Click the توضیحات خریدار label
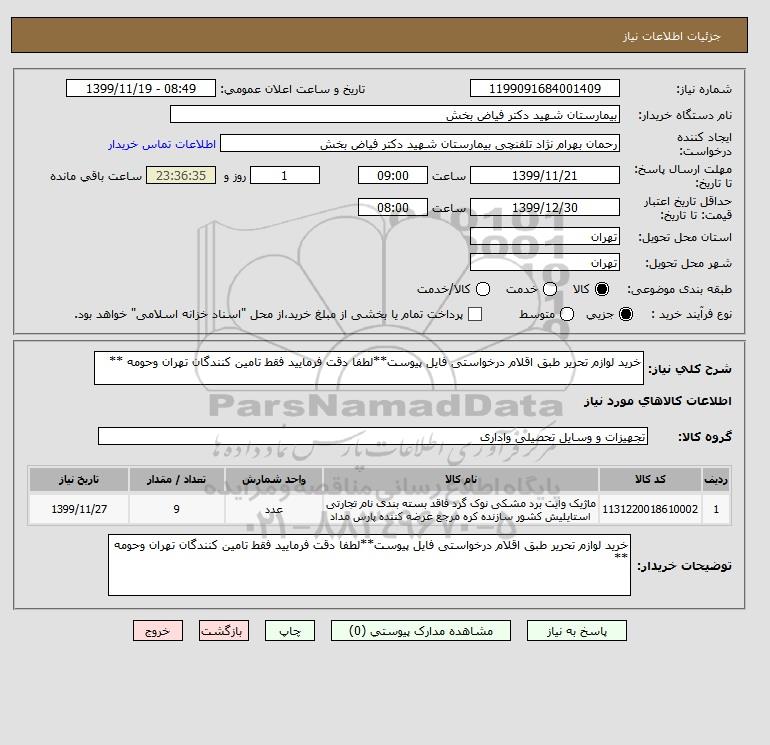770x745 pixels. [x=684, y=566]
